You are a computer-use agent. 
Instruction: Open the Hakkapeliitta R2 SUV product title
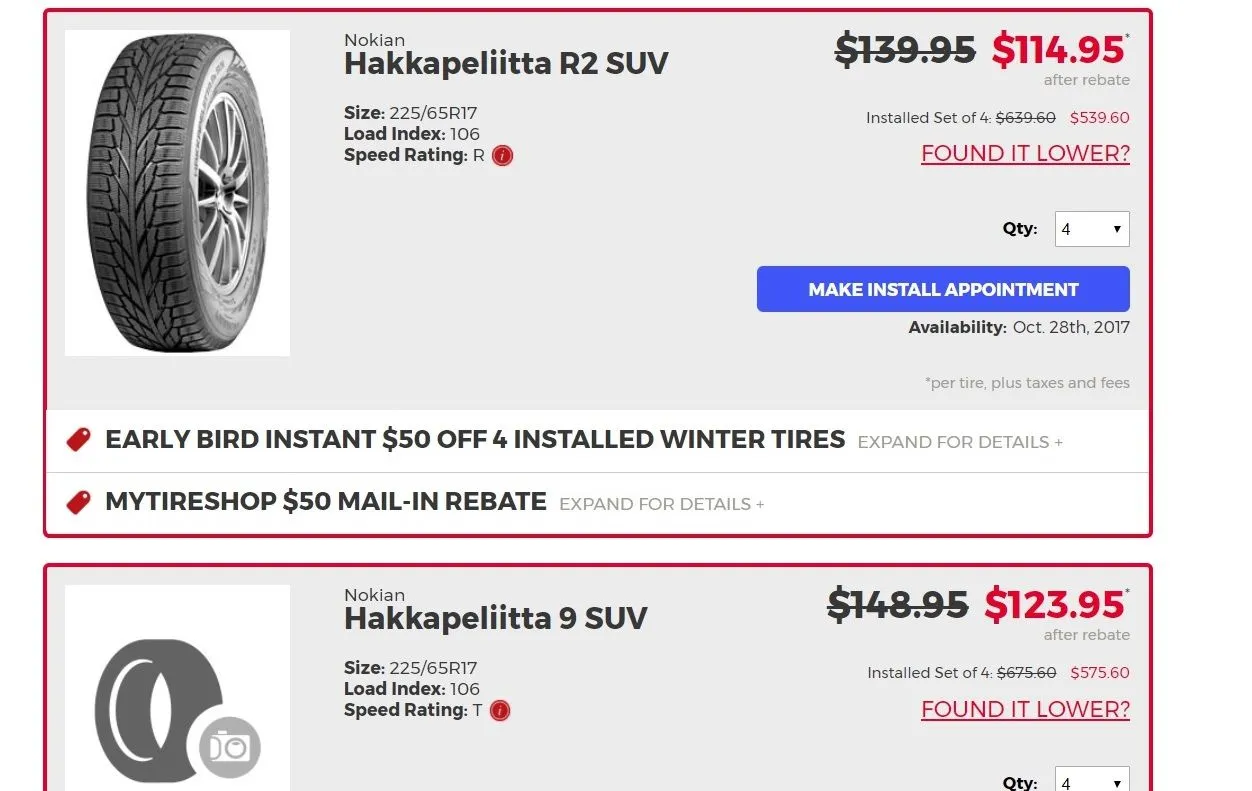506,64
